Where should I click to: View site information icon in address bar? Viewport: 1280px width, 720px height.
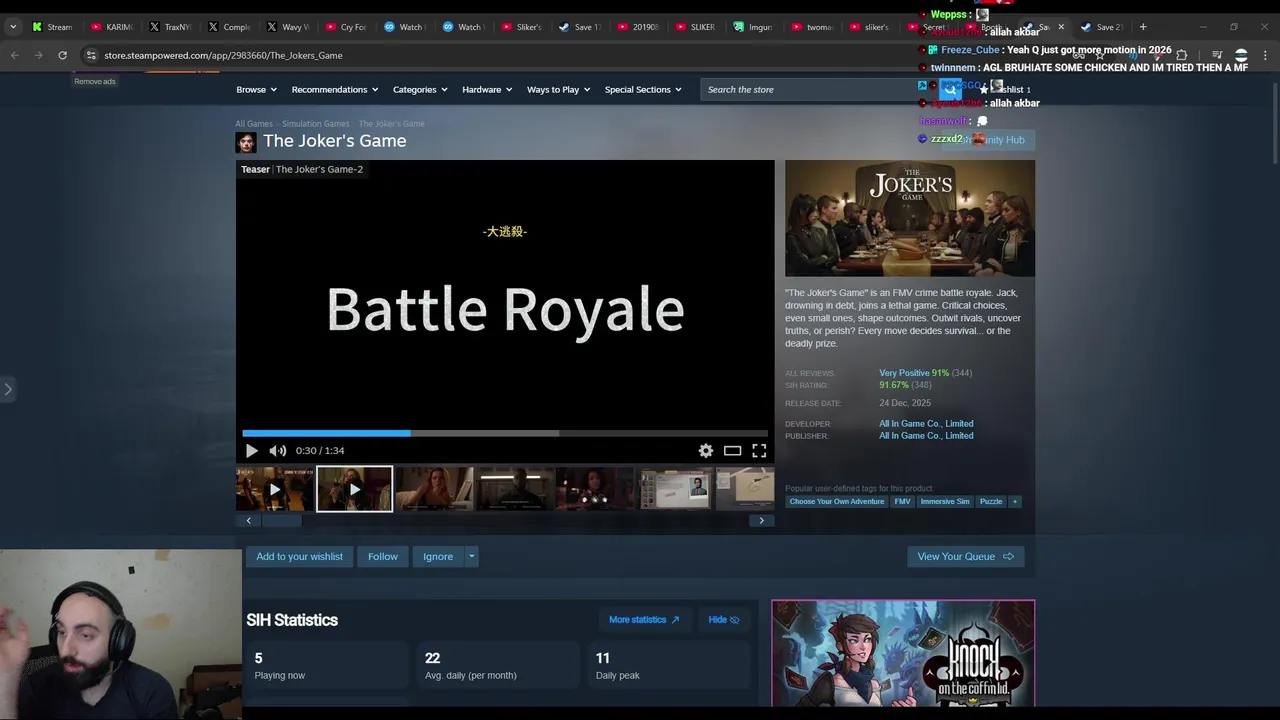(x=91, y=55)
